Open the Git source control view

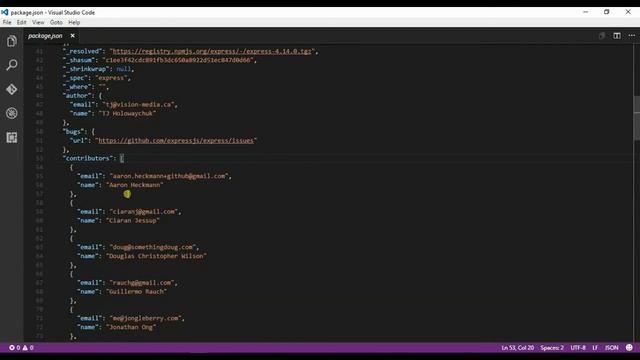click(x=12, y=89)
